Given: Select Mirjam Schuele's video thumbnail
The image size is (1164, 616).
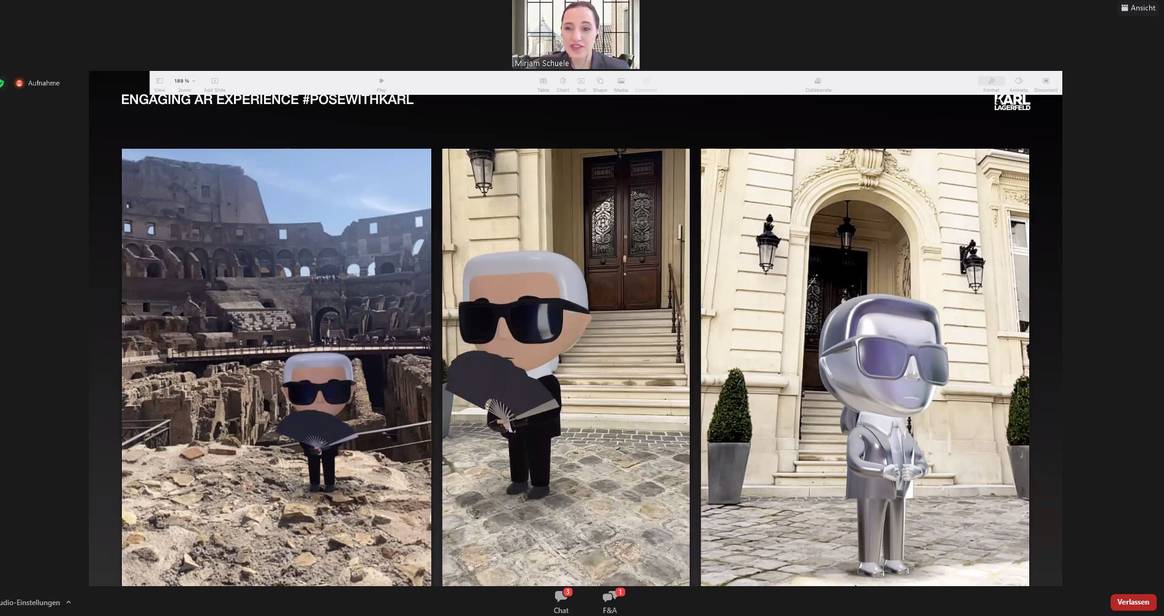Looking at the screenshot, I should pos(575,34).
